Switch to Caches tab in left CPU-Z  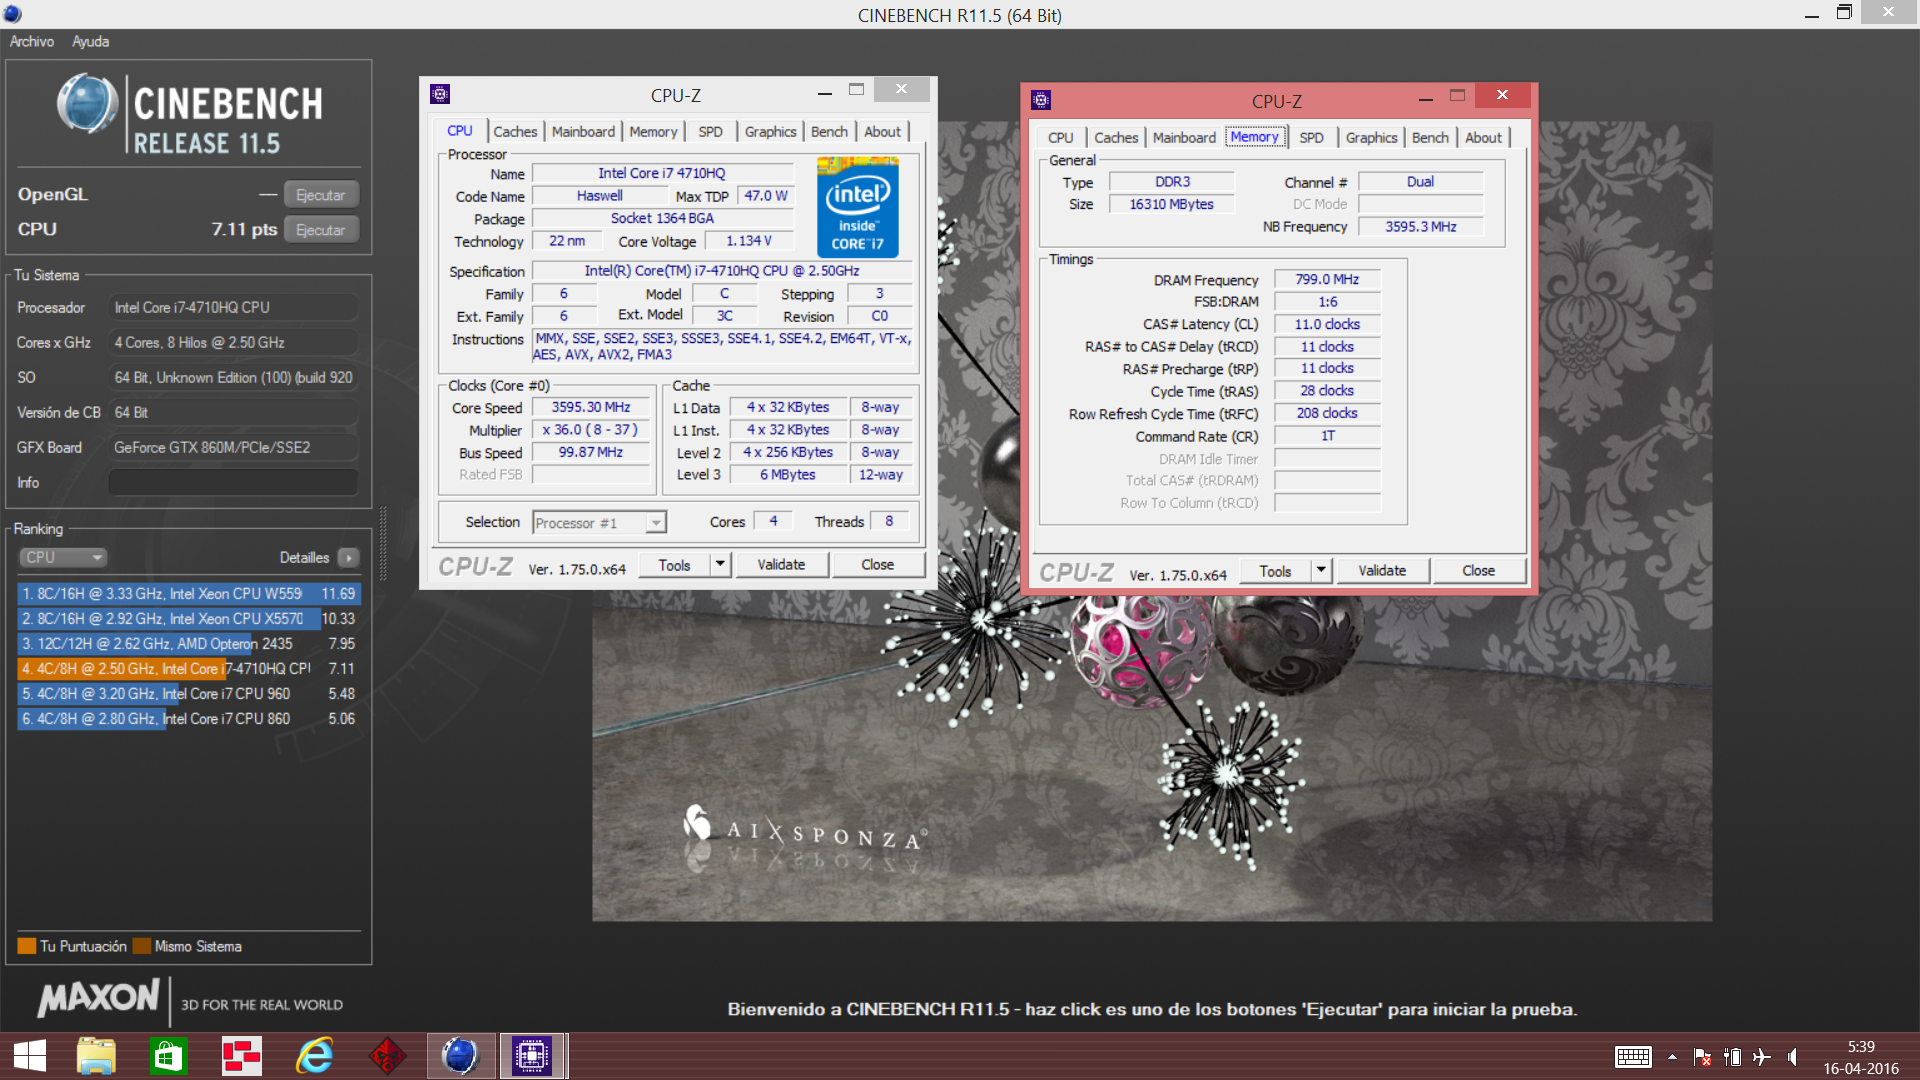(x=515, y=131)
